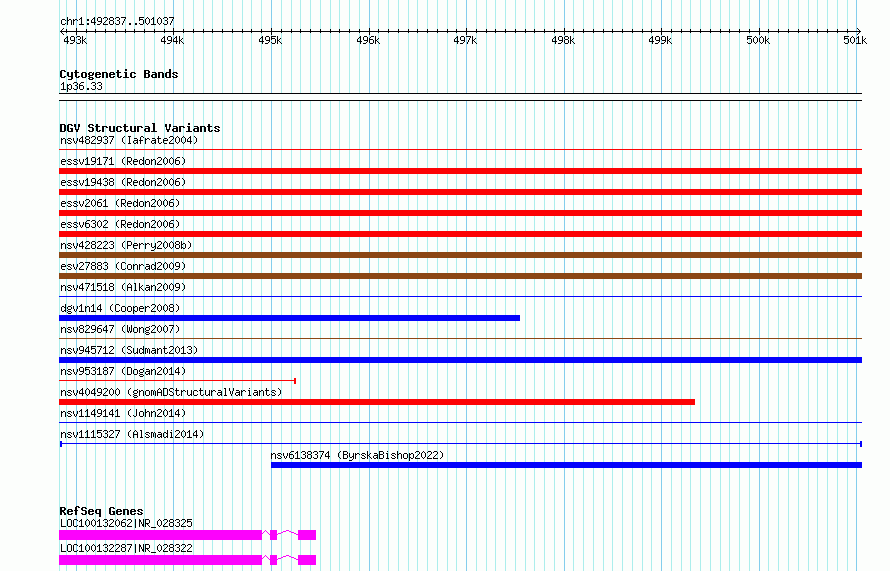Select the red bar for essv2061
This screenshot has height=571, width=890.
460,213
